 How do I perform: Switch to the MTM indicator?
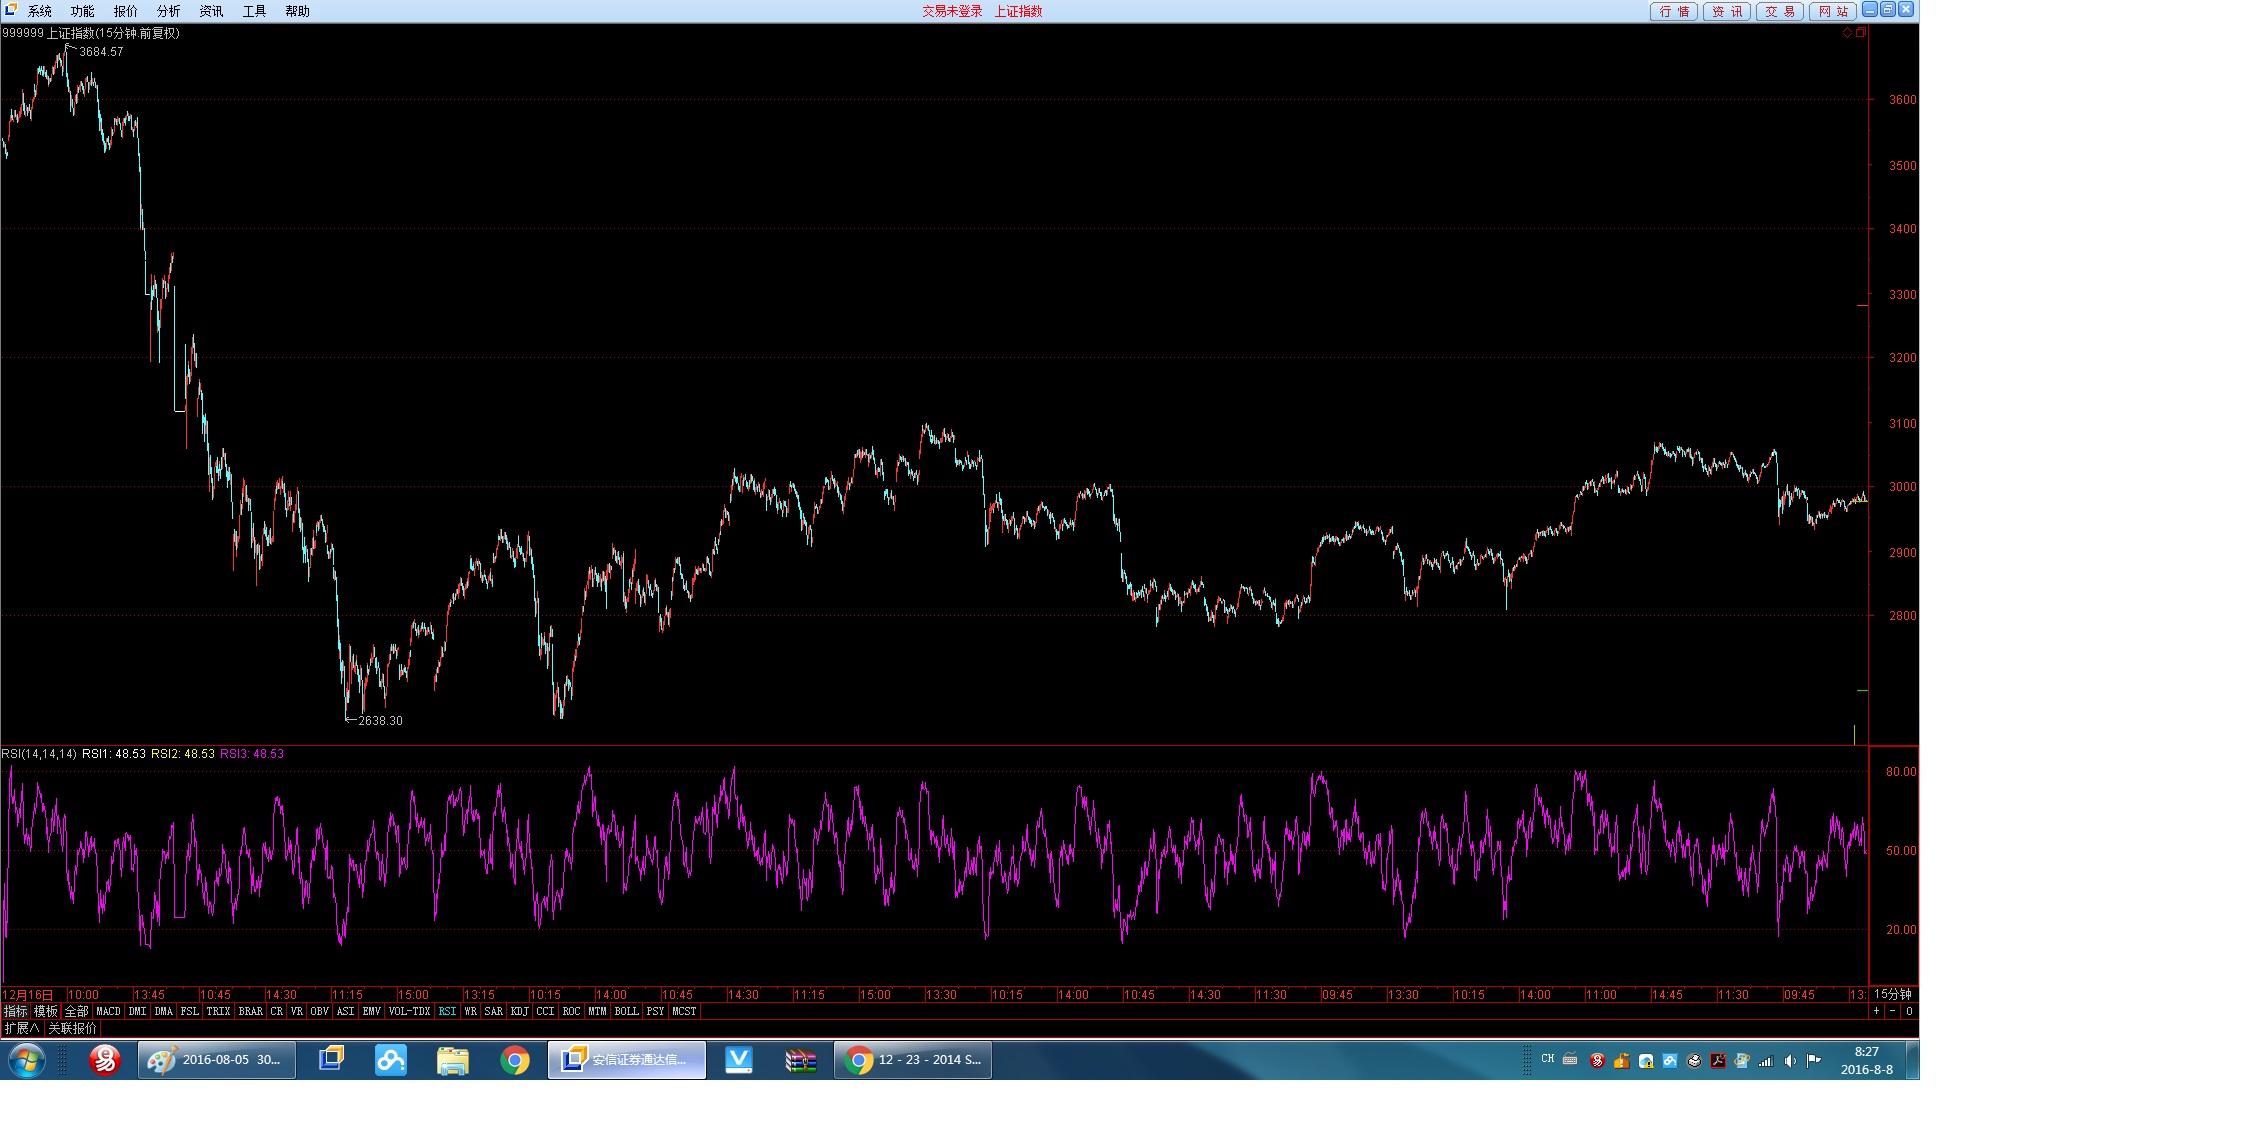click(598, 1012)
